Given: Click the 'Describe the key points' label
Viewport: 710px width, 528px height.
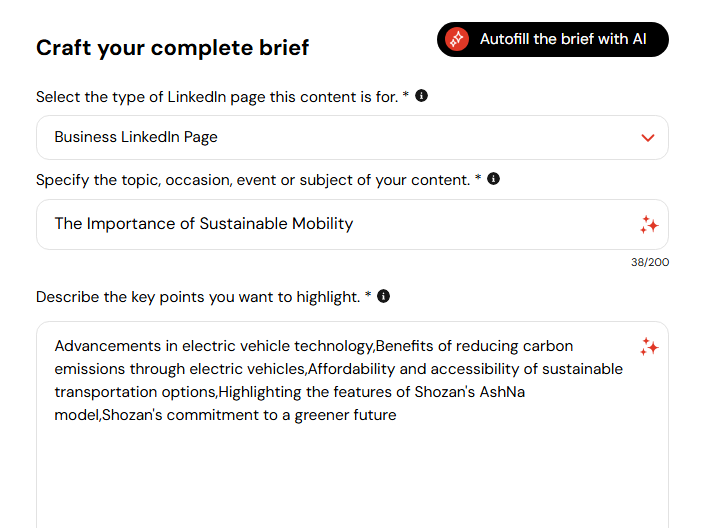Looking at the screenshot, I should click(x=197, y=297).
